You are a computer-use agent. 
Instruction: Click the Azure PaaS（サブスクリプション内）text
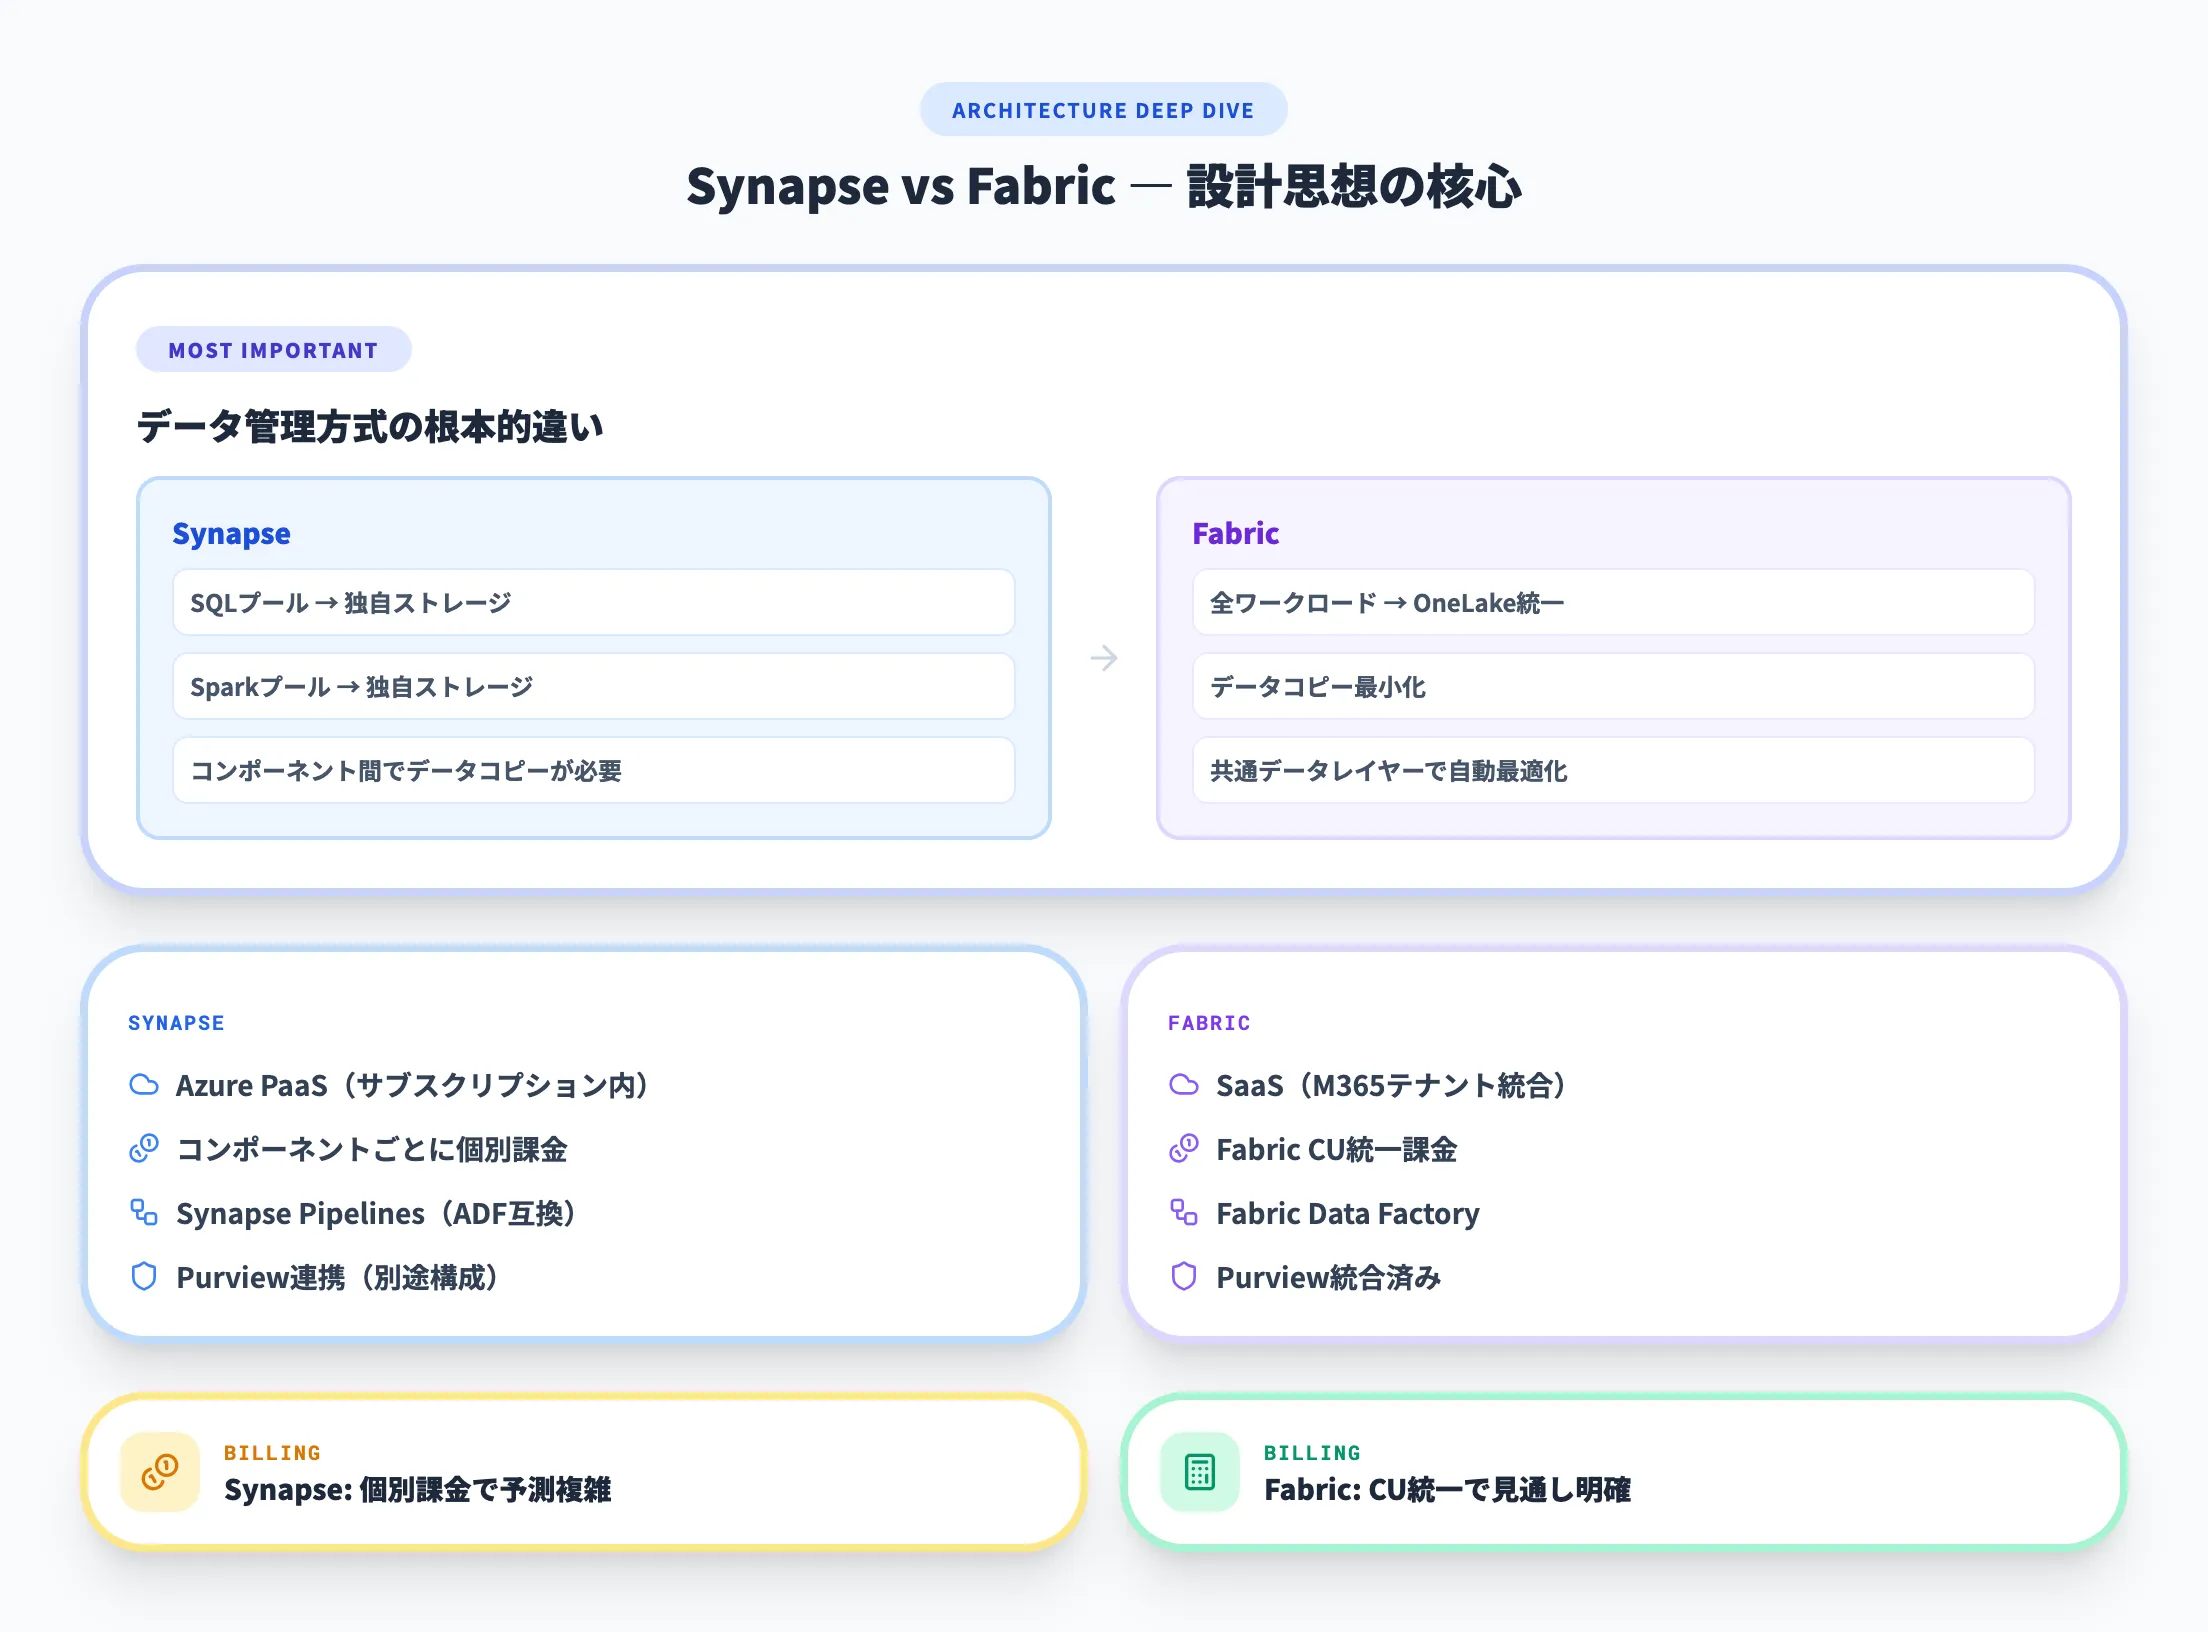[x=412, y=1086]
